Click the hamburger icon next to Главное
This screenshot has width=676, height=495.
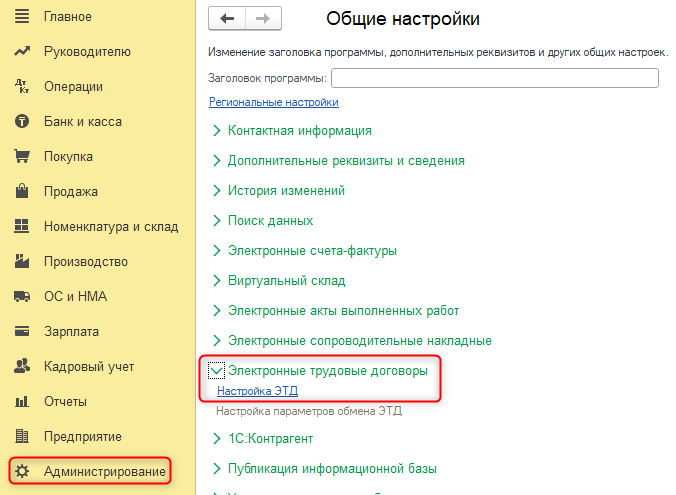tap(22, 17)
